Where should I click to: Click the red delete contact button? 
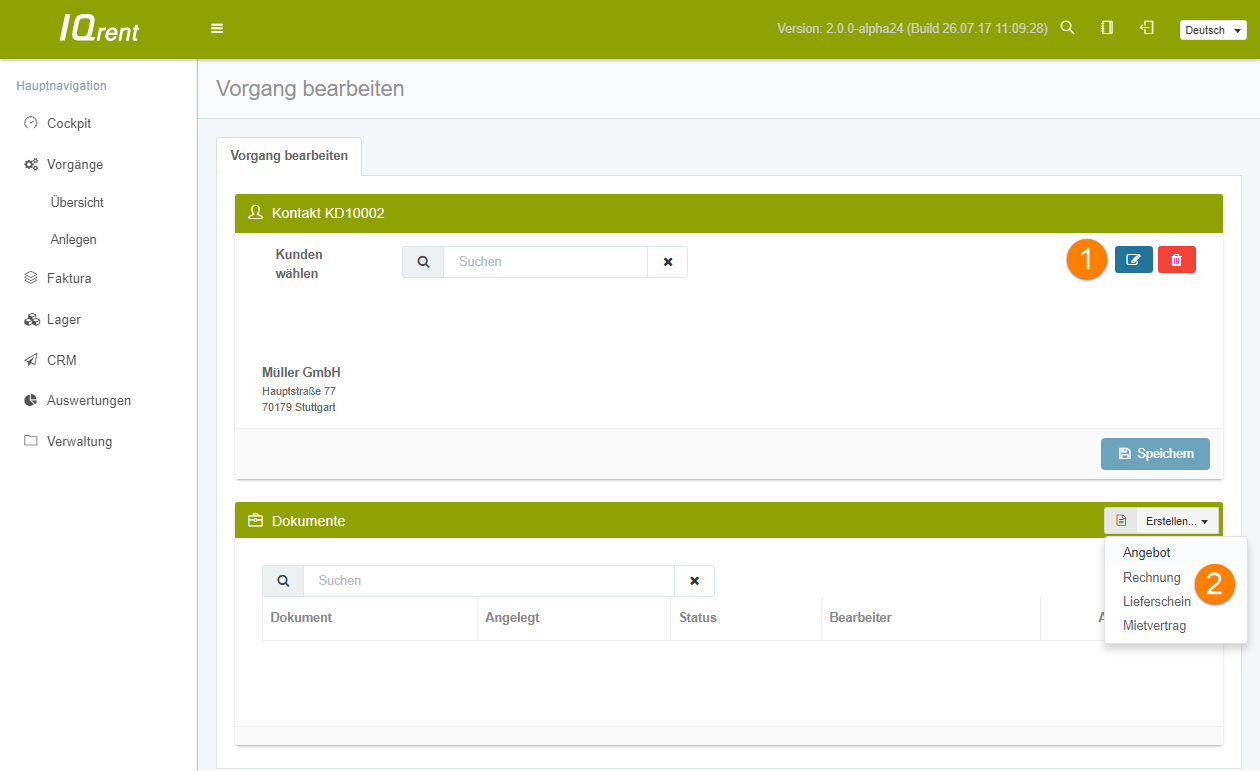tap(1176, 260)
